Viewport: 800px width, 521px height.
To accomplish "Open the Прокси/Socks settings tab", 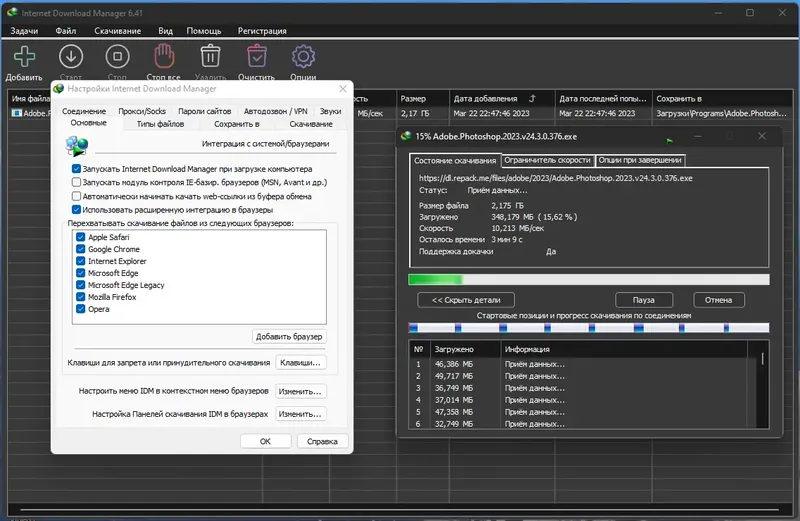I will [x=140, y=111].
